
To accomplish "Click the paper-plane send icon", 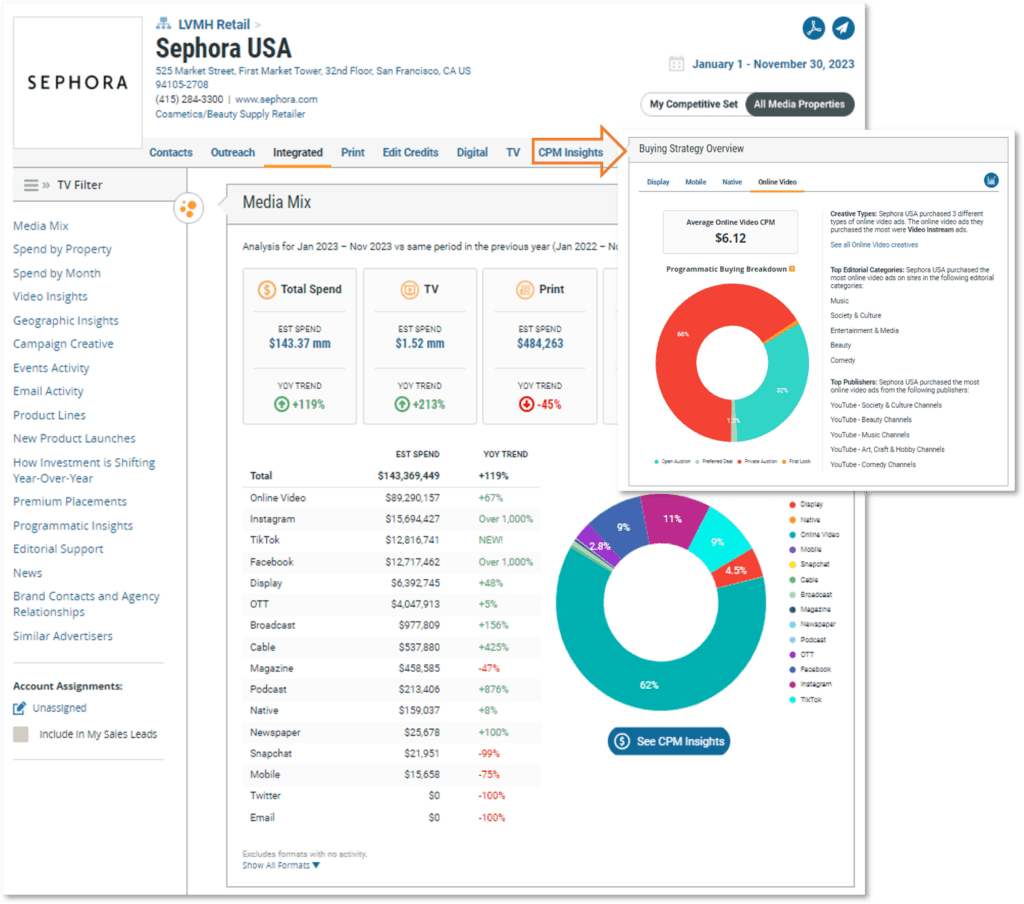I will 843,28.
